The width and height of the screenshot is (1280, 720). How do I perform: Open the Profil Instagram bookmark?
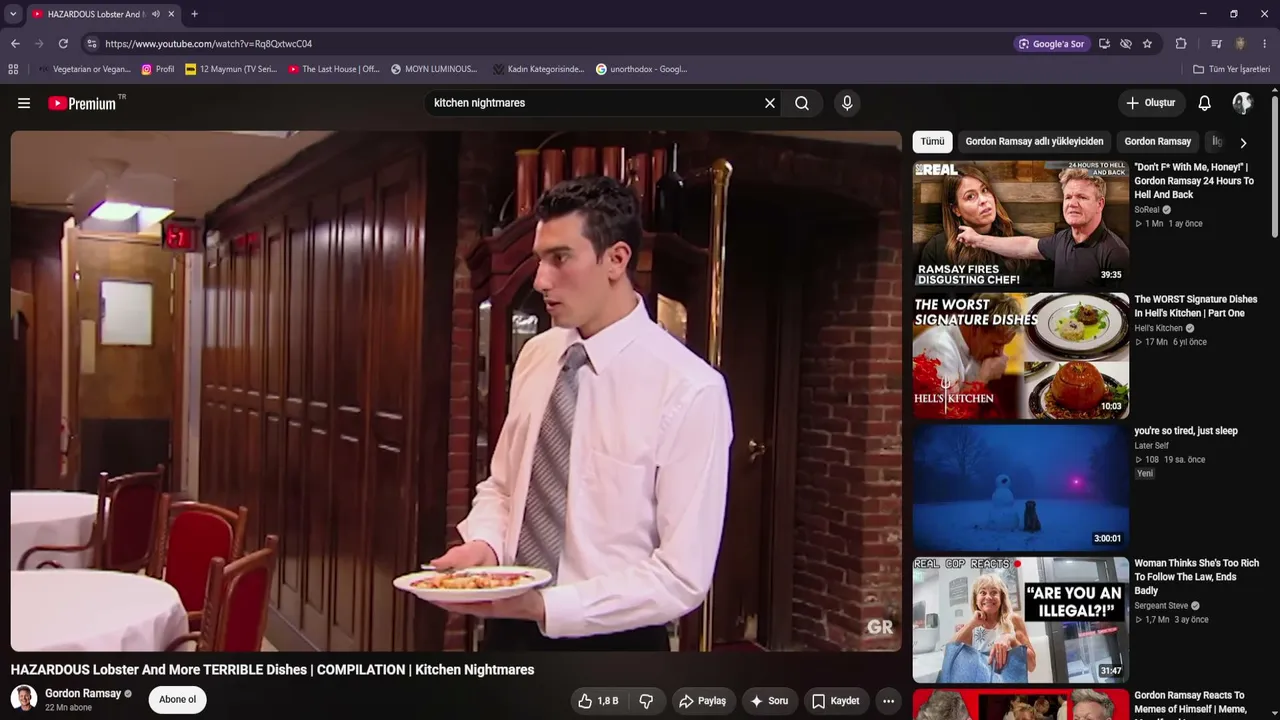[158, 69]
